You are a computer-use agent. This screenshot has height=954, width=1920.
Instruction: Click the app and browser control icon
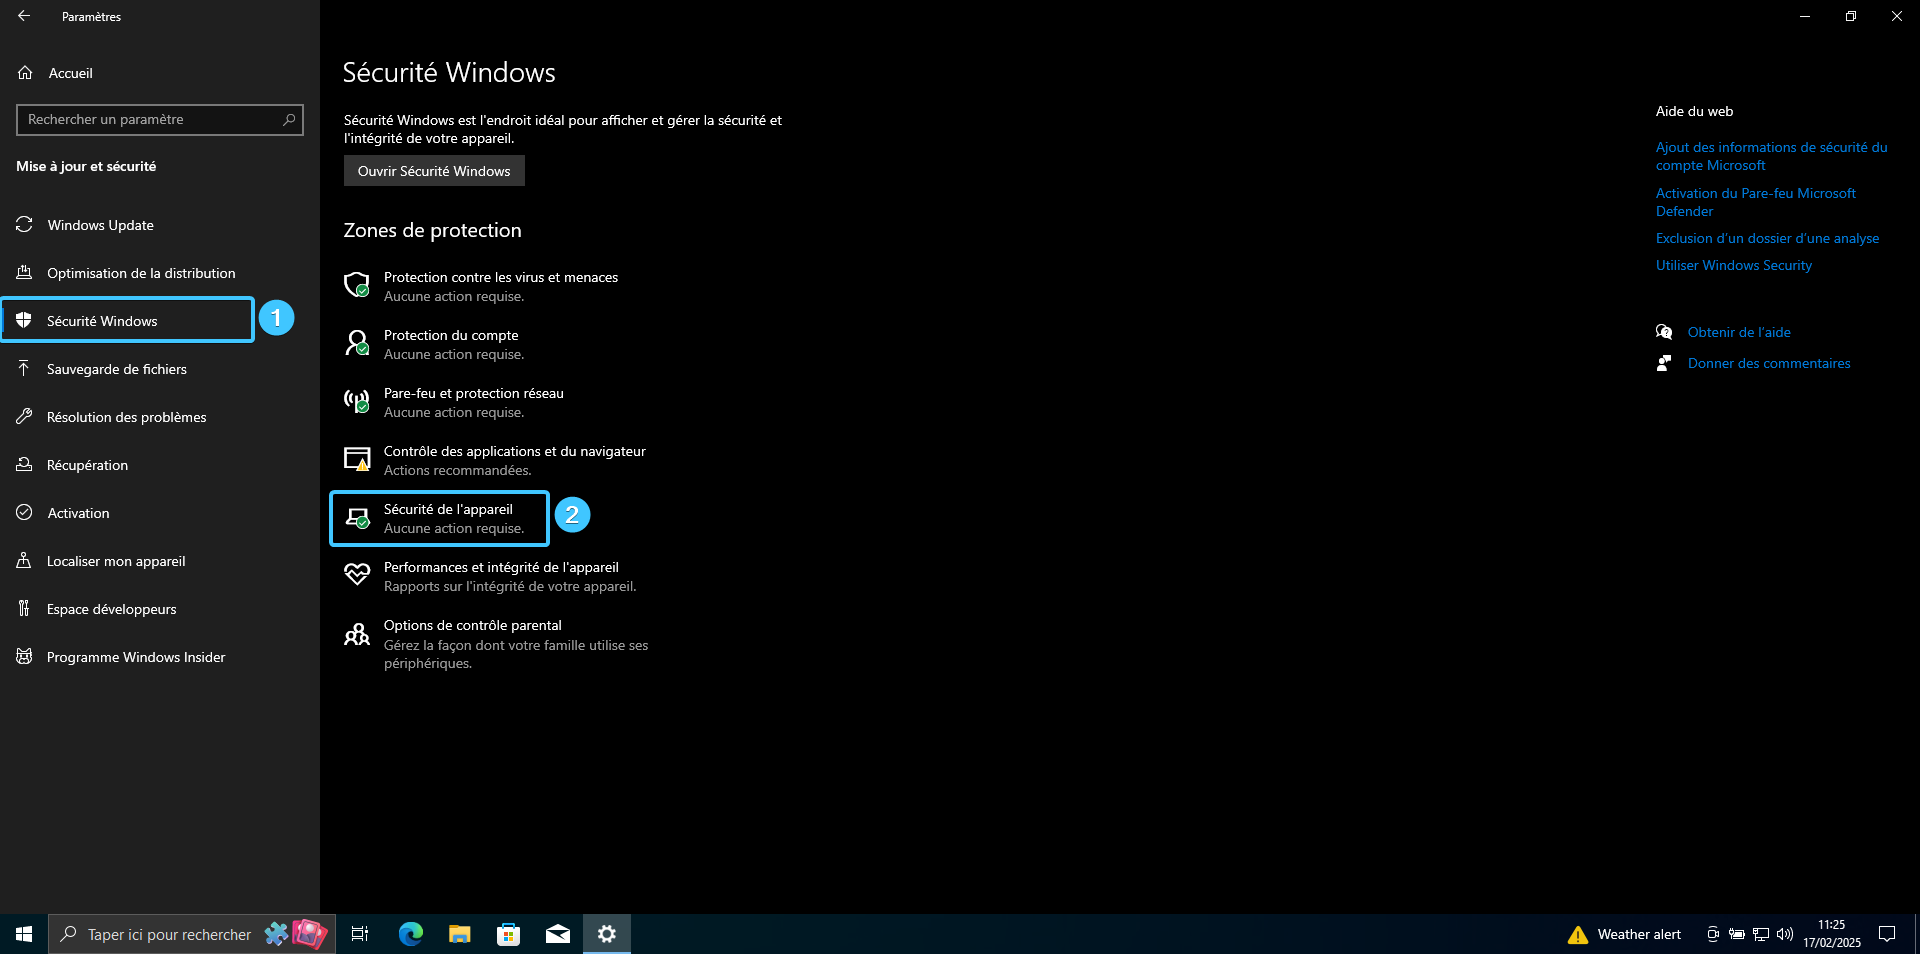357,459
